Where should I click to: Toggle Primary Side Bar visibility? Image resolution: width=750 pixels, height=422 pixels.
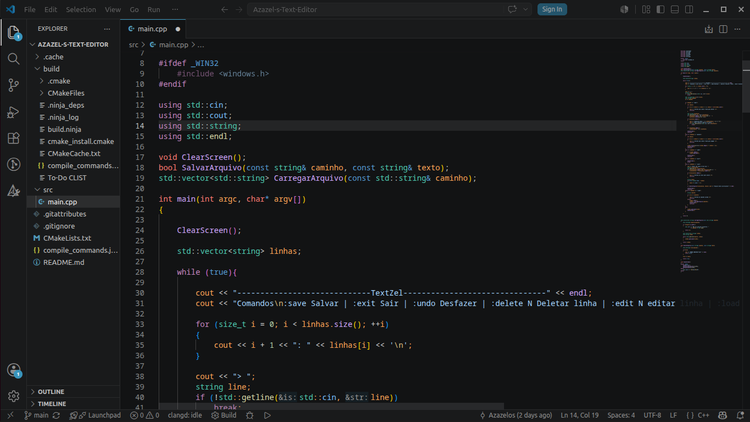pyautogui.click(x=661, y=9)
